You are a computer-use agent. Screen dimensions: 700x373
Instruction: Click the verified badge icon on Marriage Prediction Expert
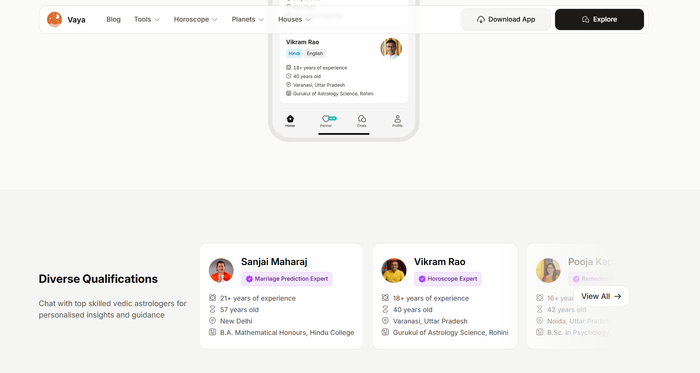point(249,279)
